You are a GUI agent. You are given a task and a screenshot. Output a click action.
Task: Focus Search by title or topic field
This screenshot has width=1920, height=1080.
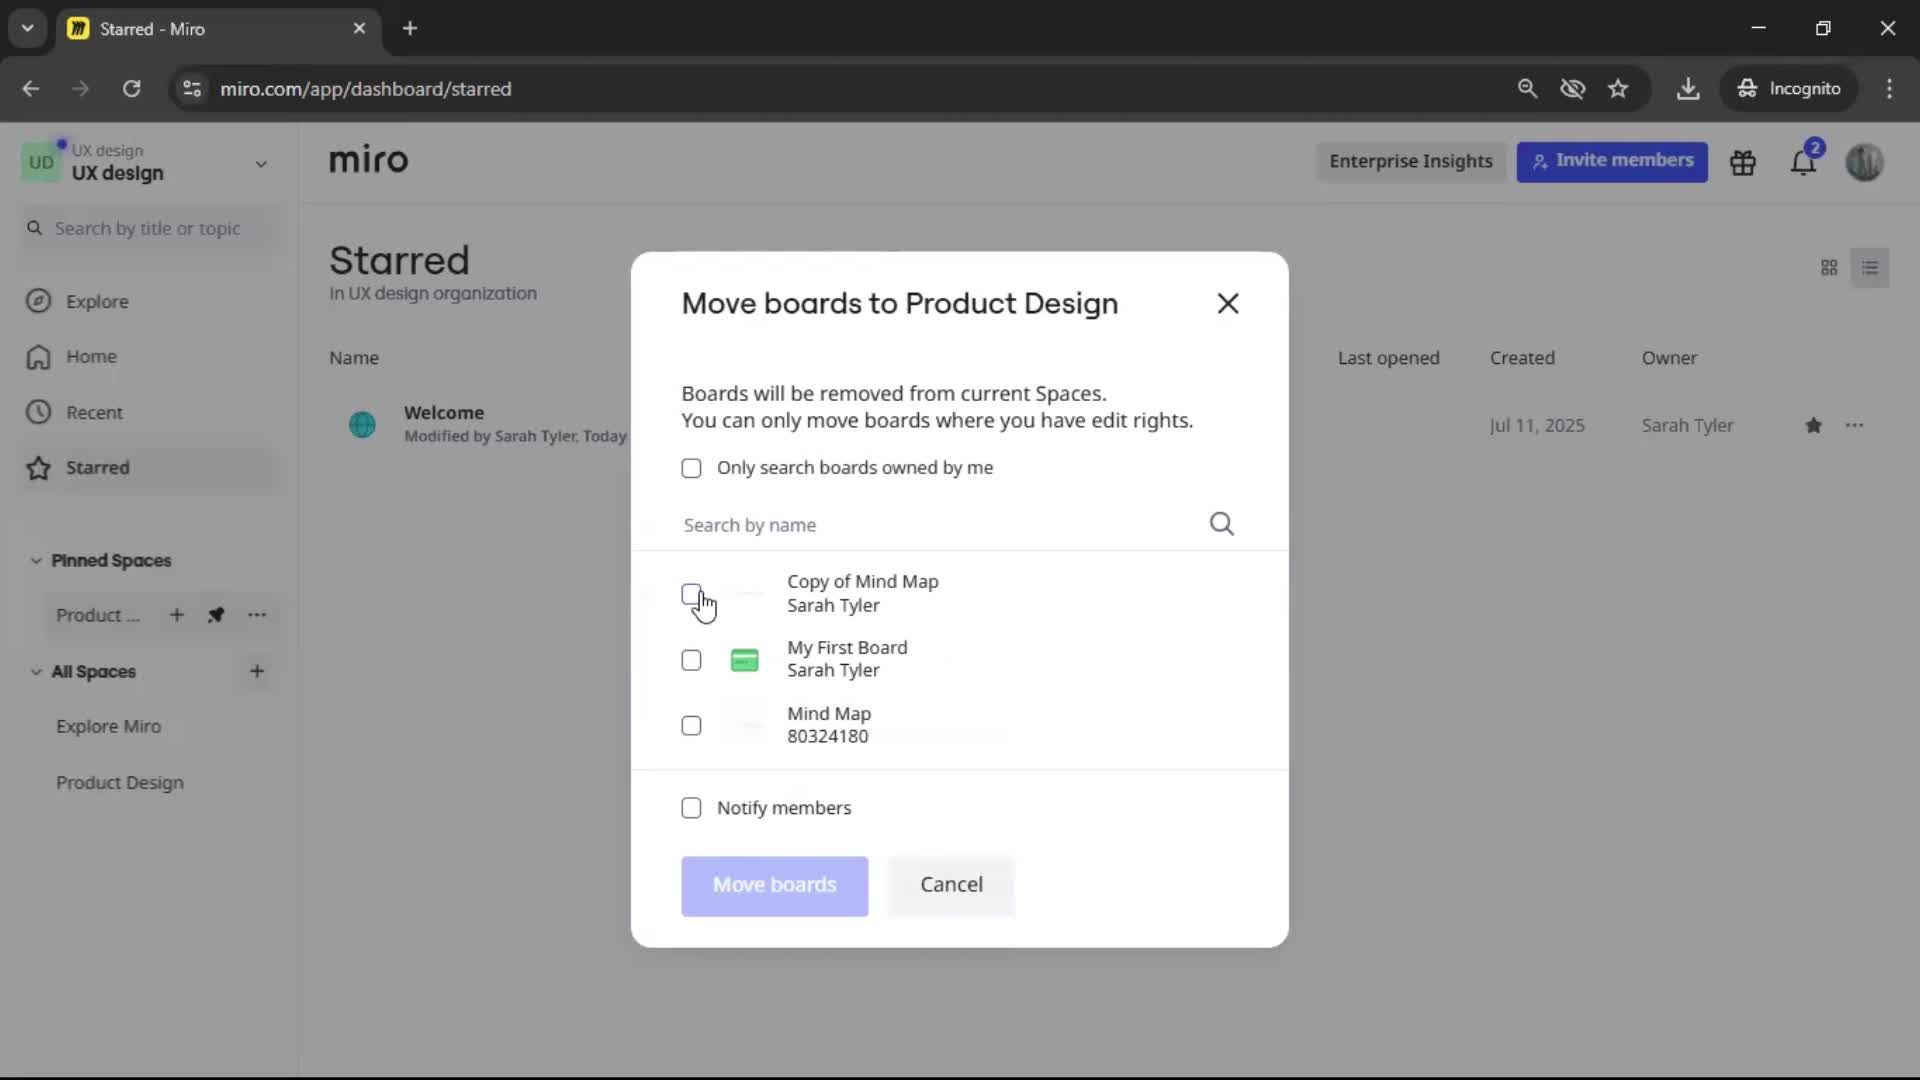[150, 229]
